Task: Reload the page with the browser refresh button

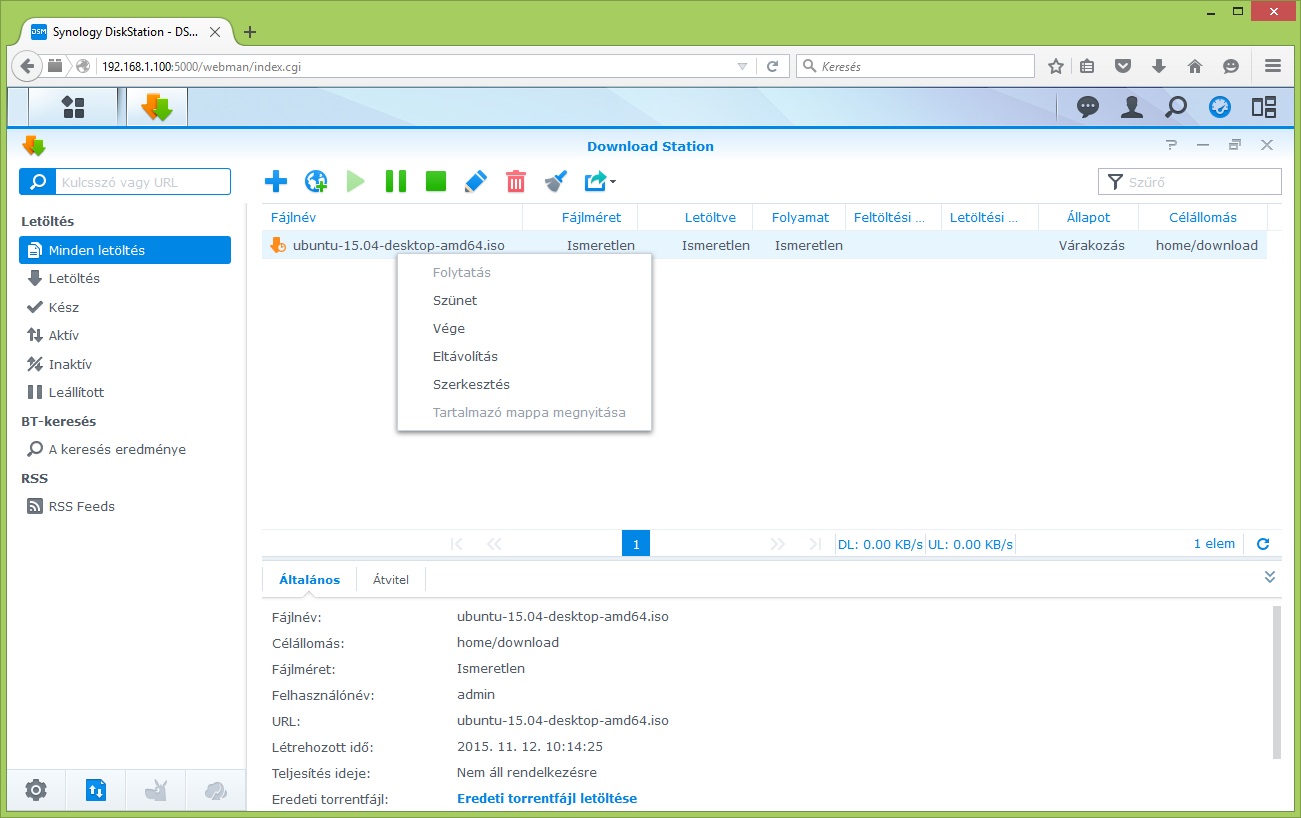Action: (x=772, y=66)
